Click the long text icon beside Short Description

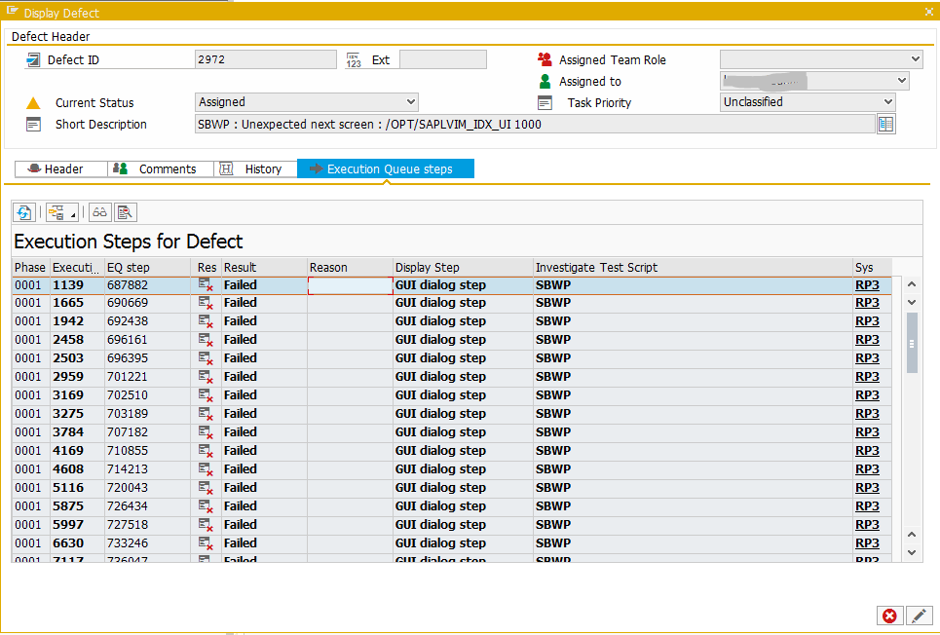[885, 124]
